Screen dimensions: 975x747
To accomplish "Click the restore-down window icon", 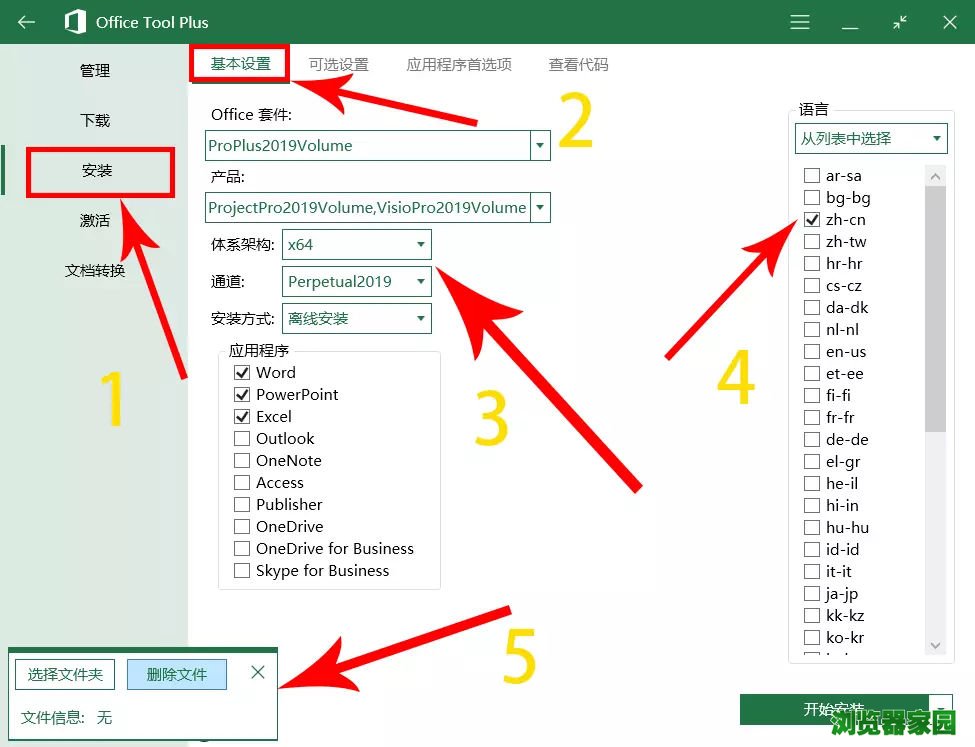I will tap(900, 22).
